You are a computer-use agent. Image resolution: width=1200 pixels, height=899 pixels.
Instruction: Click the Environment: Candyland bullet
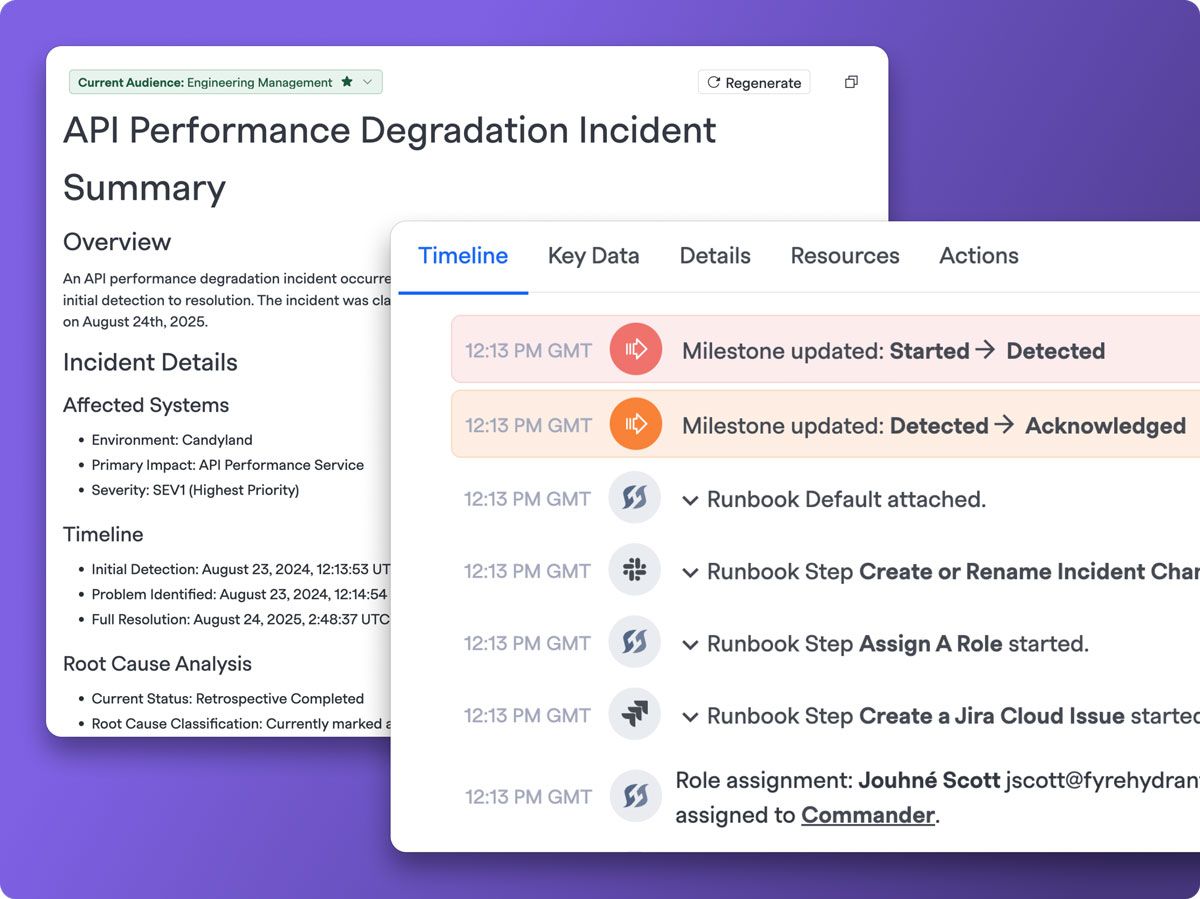point(172,440)
